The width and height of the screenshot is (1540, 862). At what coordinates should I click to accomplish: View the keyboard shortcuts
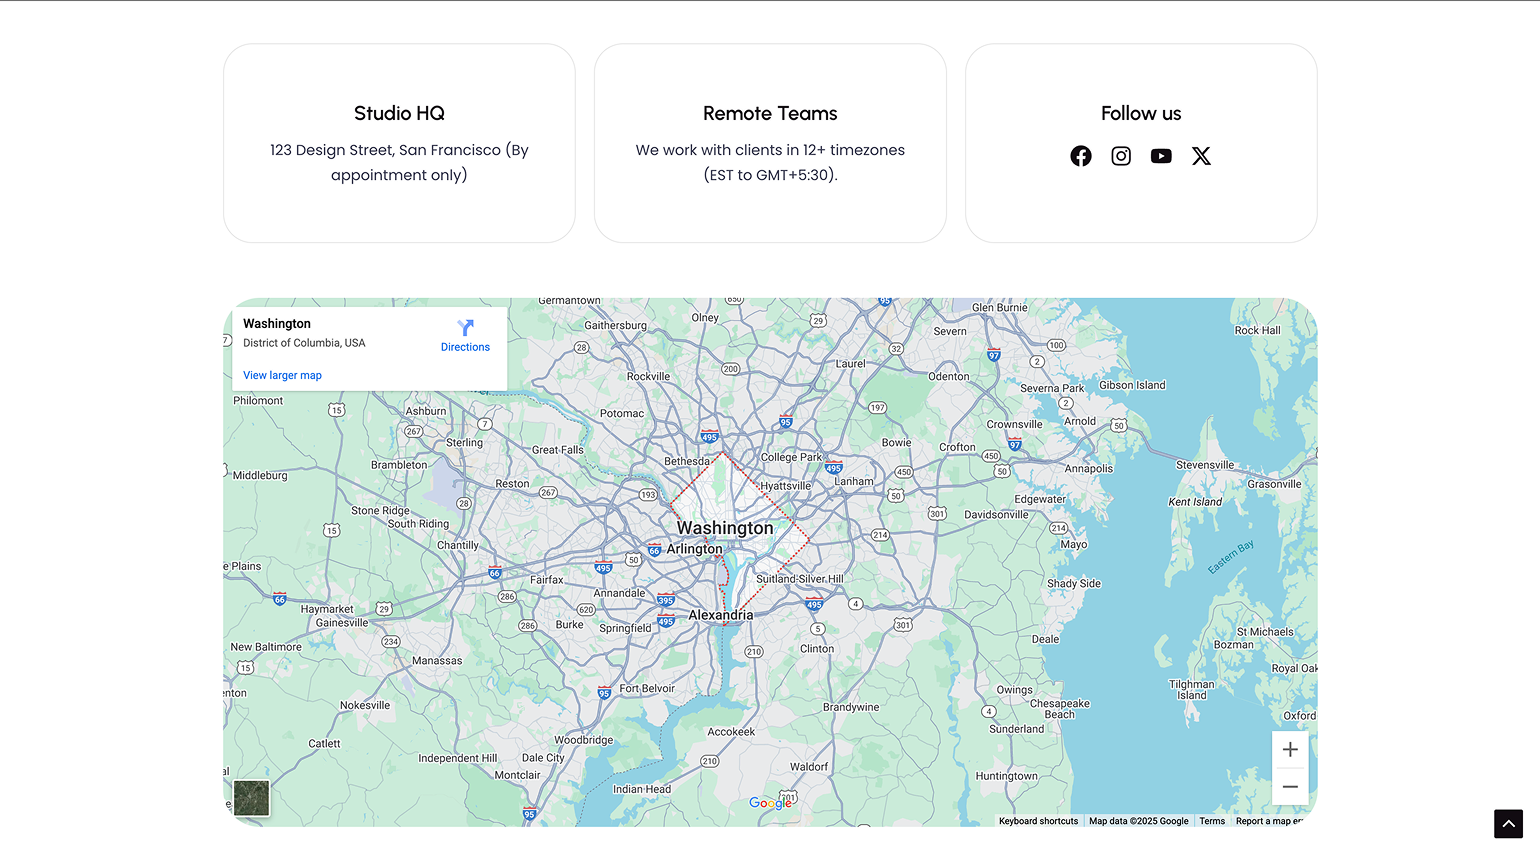(1037, 820)
